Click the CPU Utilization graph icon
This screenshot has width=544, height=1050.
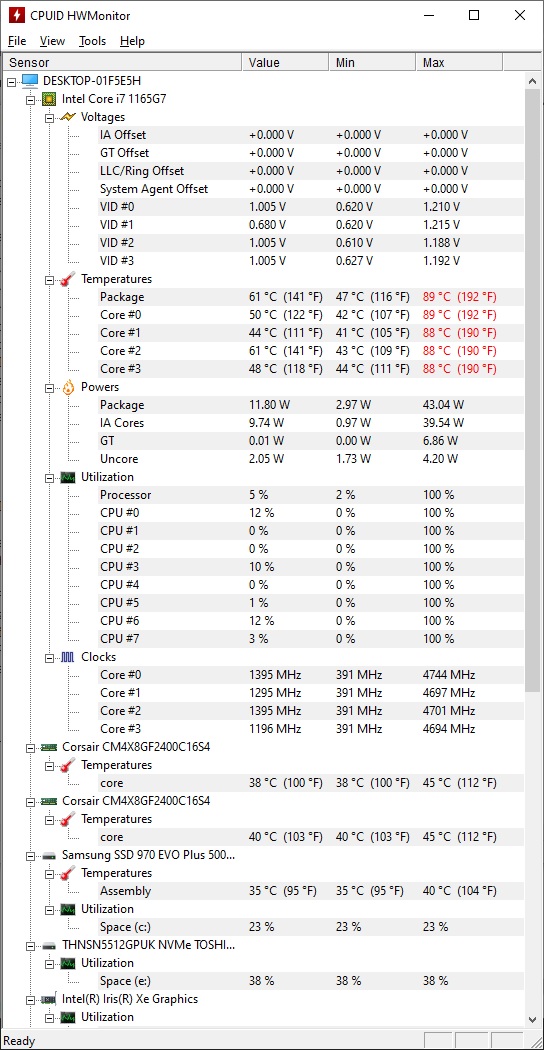(68, 477)
